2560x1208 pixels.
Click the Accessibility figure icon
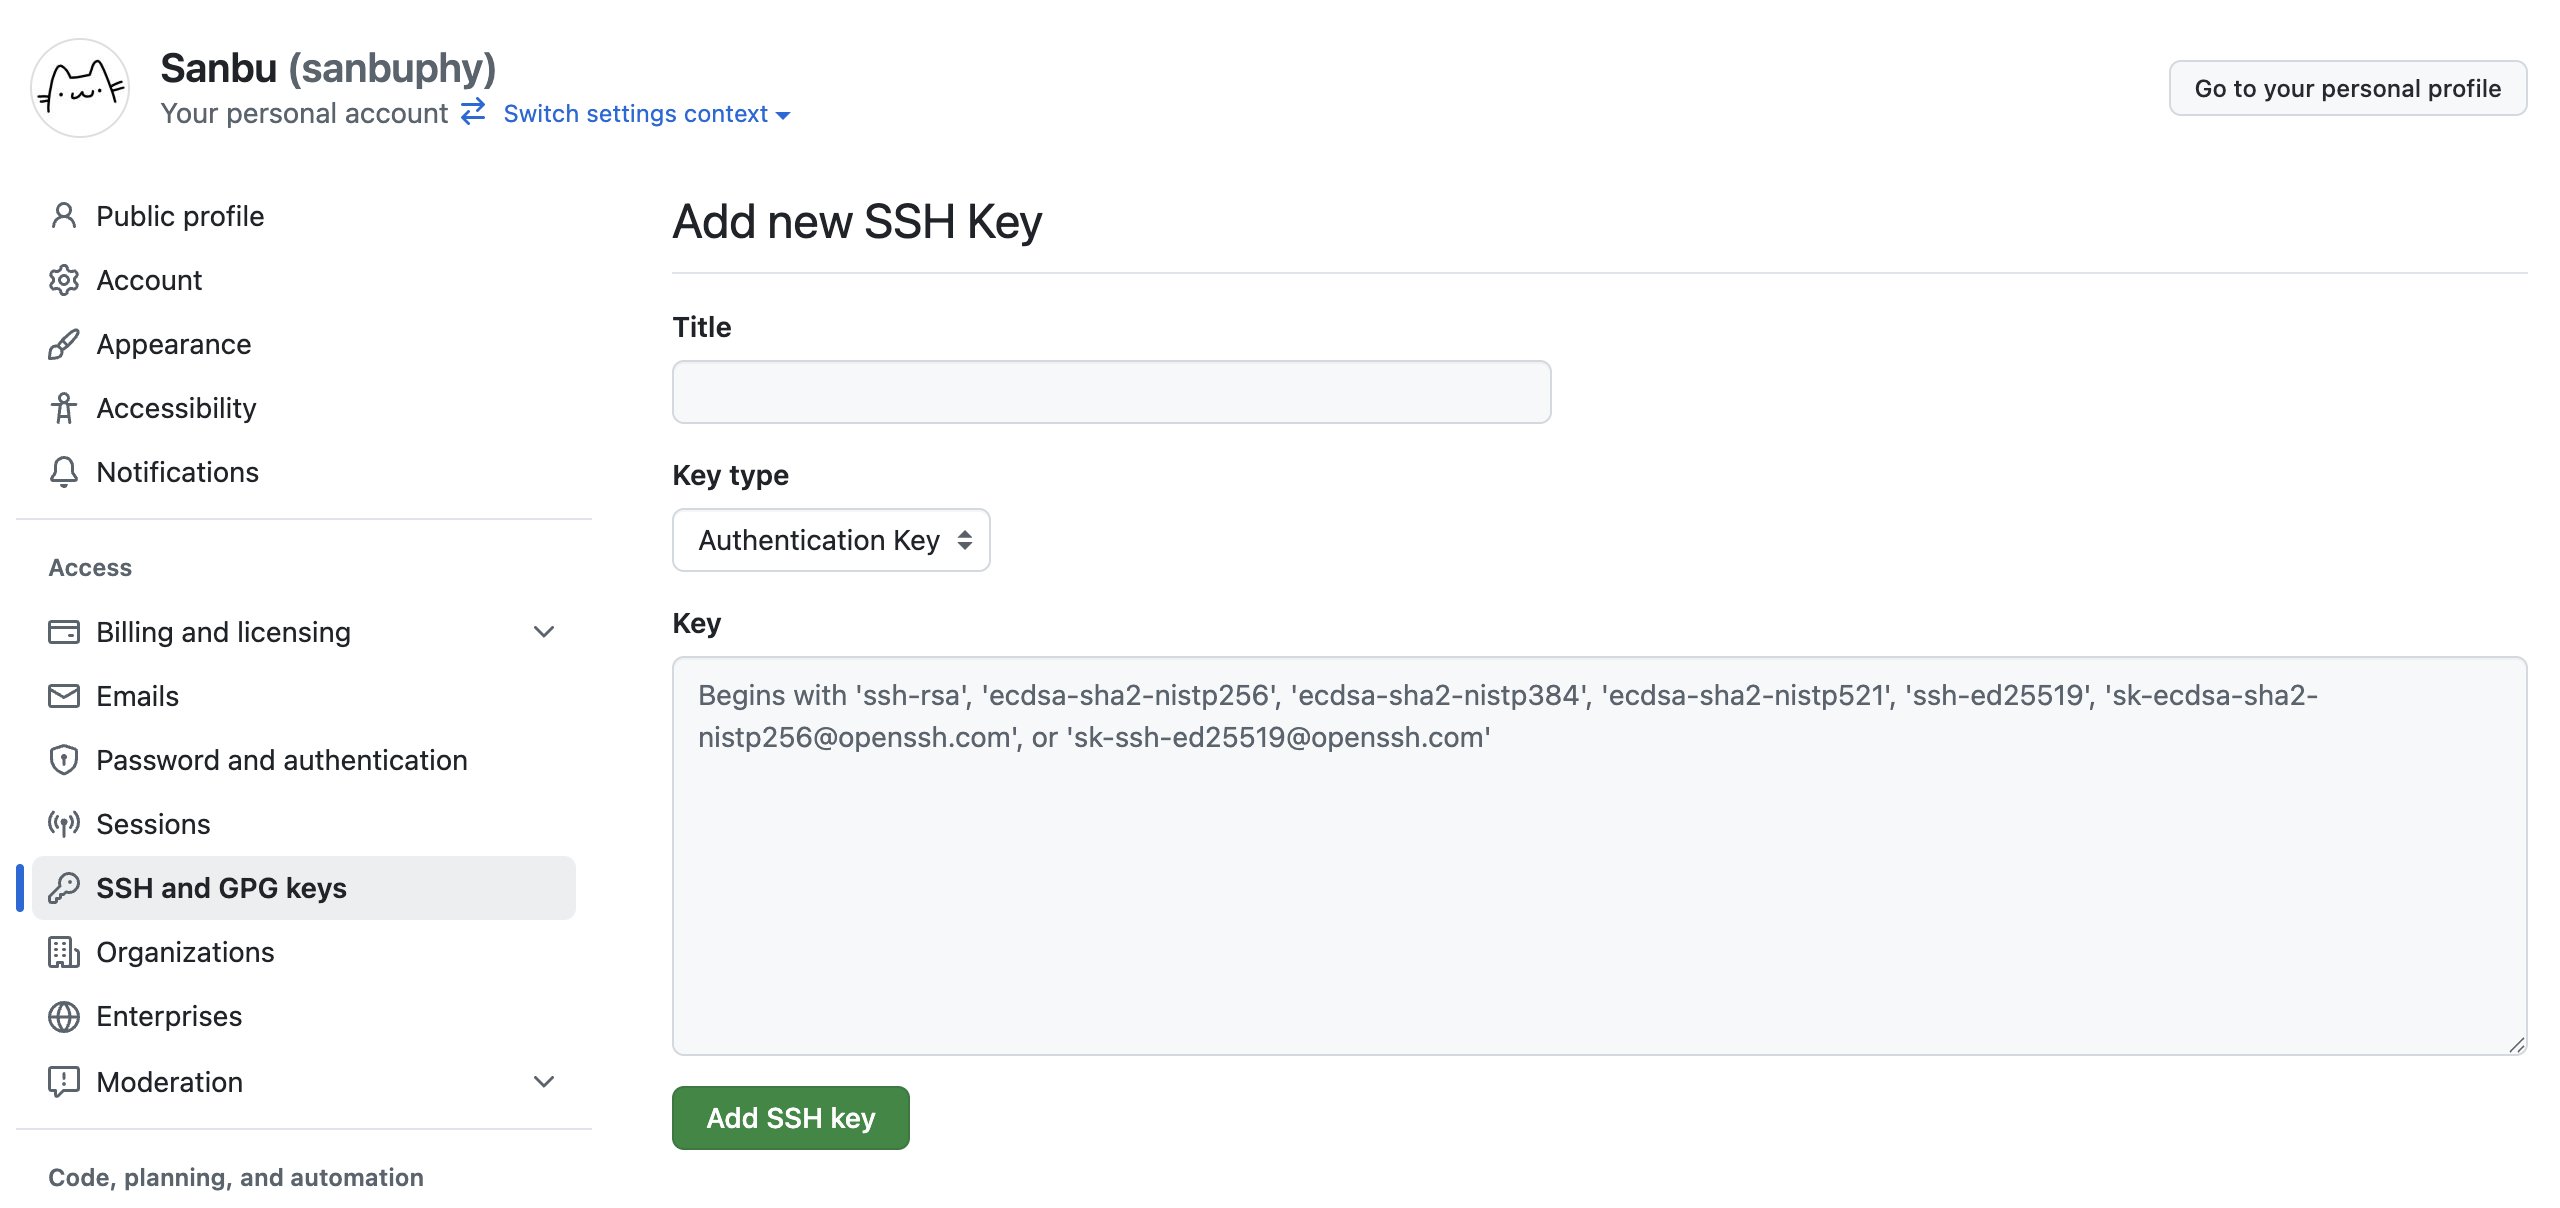(x=63, y=408)
